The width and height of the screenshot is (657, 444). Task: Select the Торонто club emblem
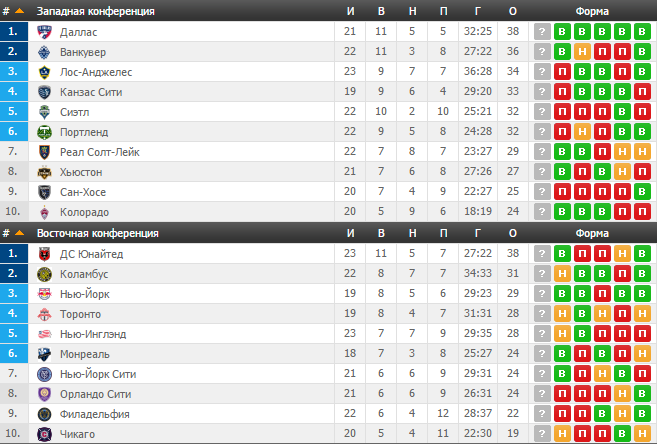[x=44, y=314]
